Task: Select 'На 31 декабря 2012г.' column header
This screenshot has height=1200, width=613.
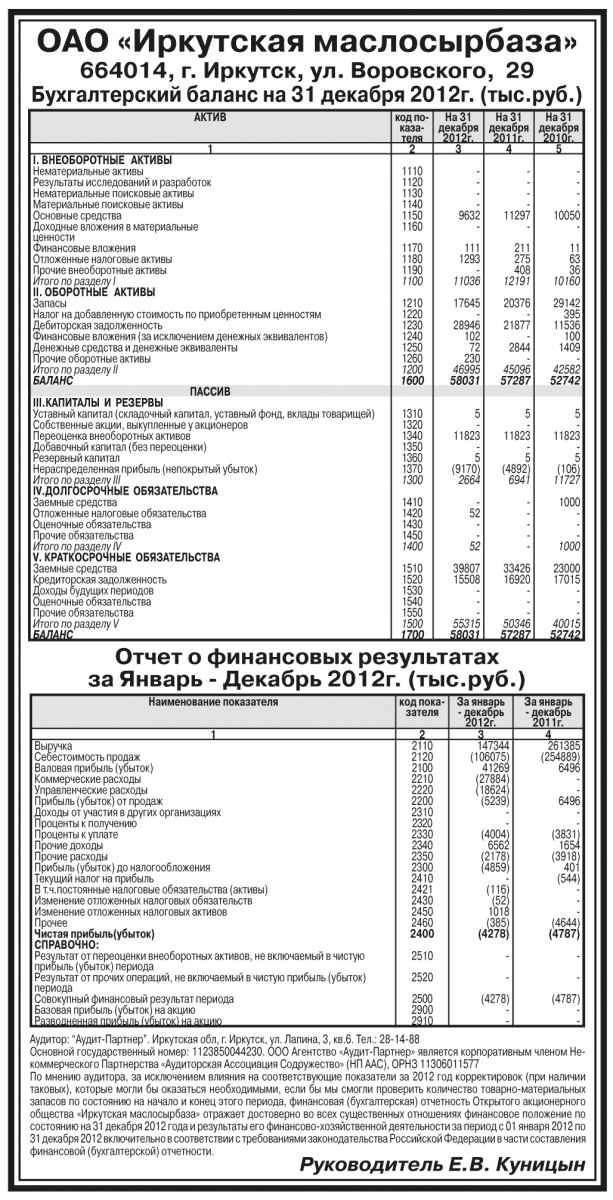Action: tap(457, 128)
